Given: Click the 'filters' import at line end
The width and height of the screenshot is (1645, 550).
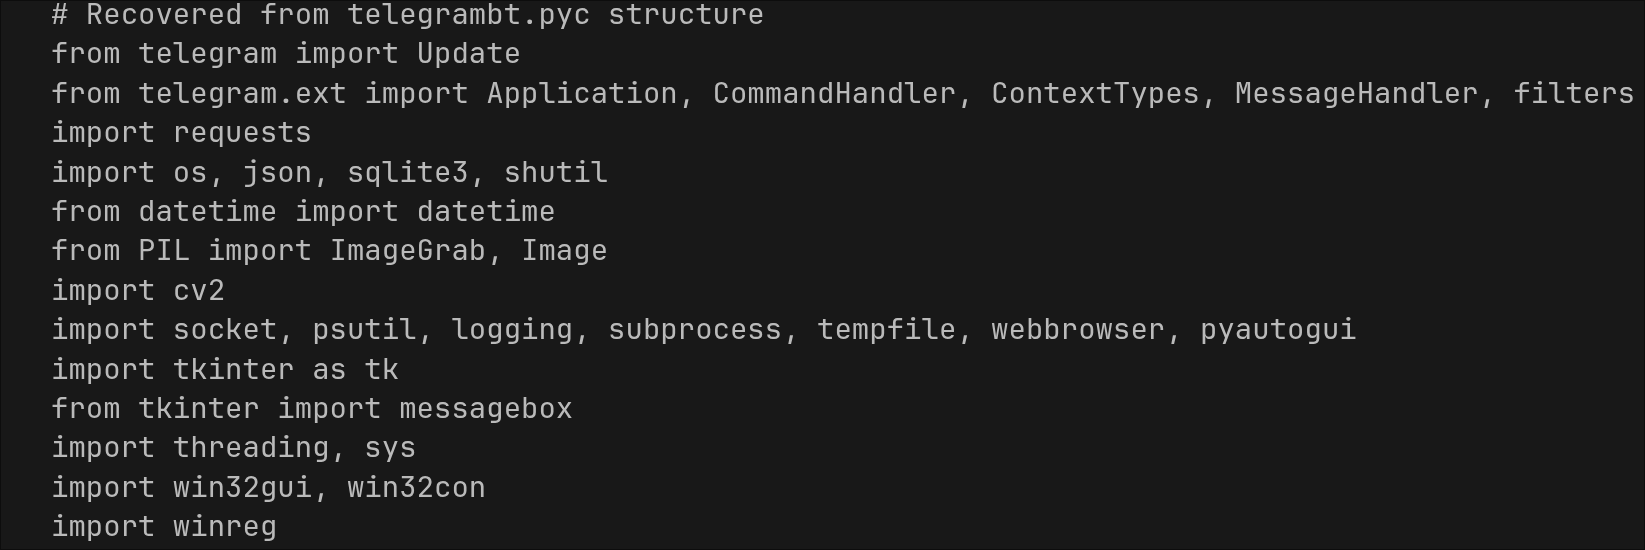Looking at the screenshot, I should tap(1573, 94).
